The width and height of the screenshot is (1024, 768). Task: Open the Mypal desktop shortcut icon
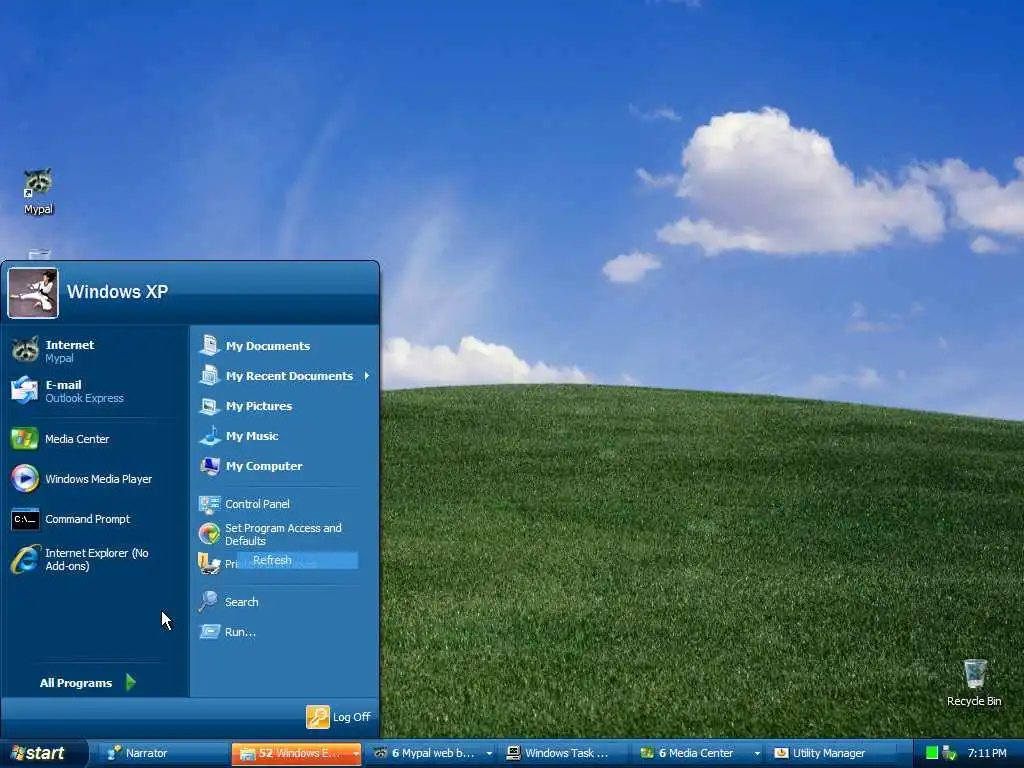pyautogui.click(x=38, y=182)
